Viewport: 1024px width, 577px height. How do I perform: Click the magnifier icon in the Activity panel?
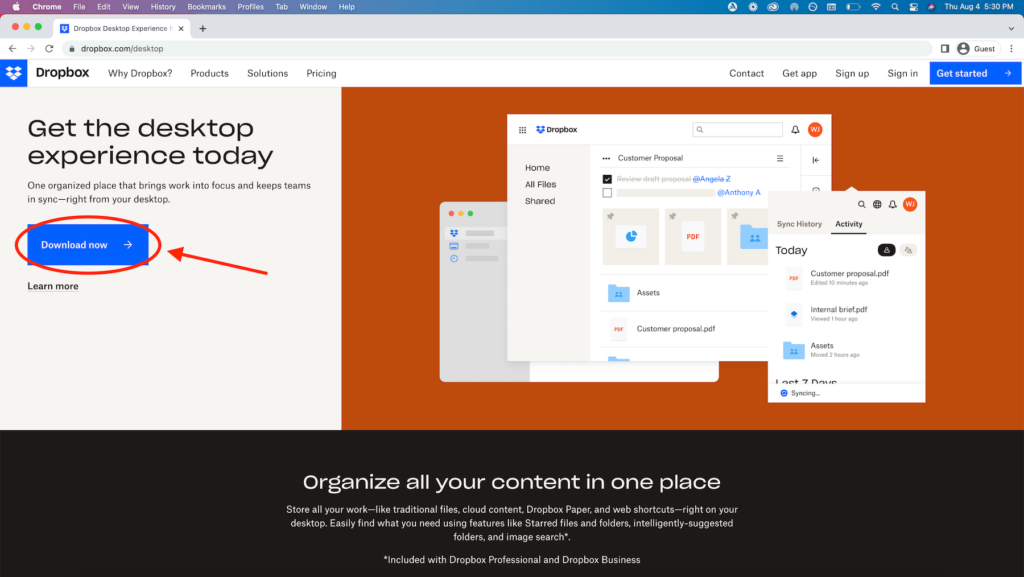point(861,204)
